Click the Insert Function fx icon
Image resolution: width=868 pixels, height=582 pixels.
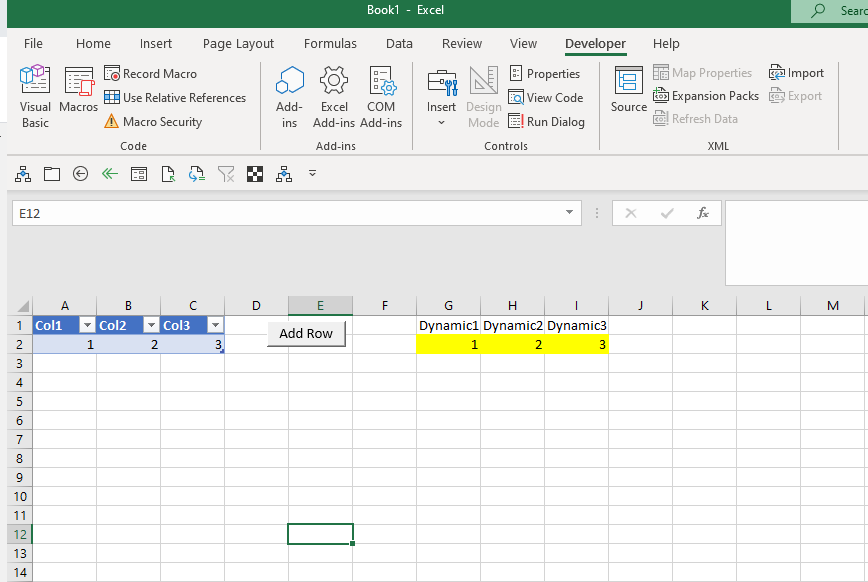(x=702, y=213)
